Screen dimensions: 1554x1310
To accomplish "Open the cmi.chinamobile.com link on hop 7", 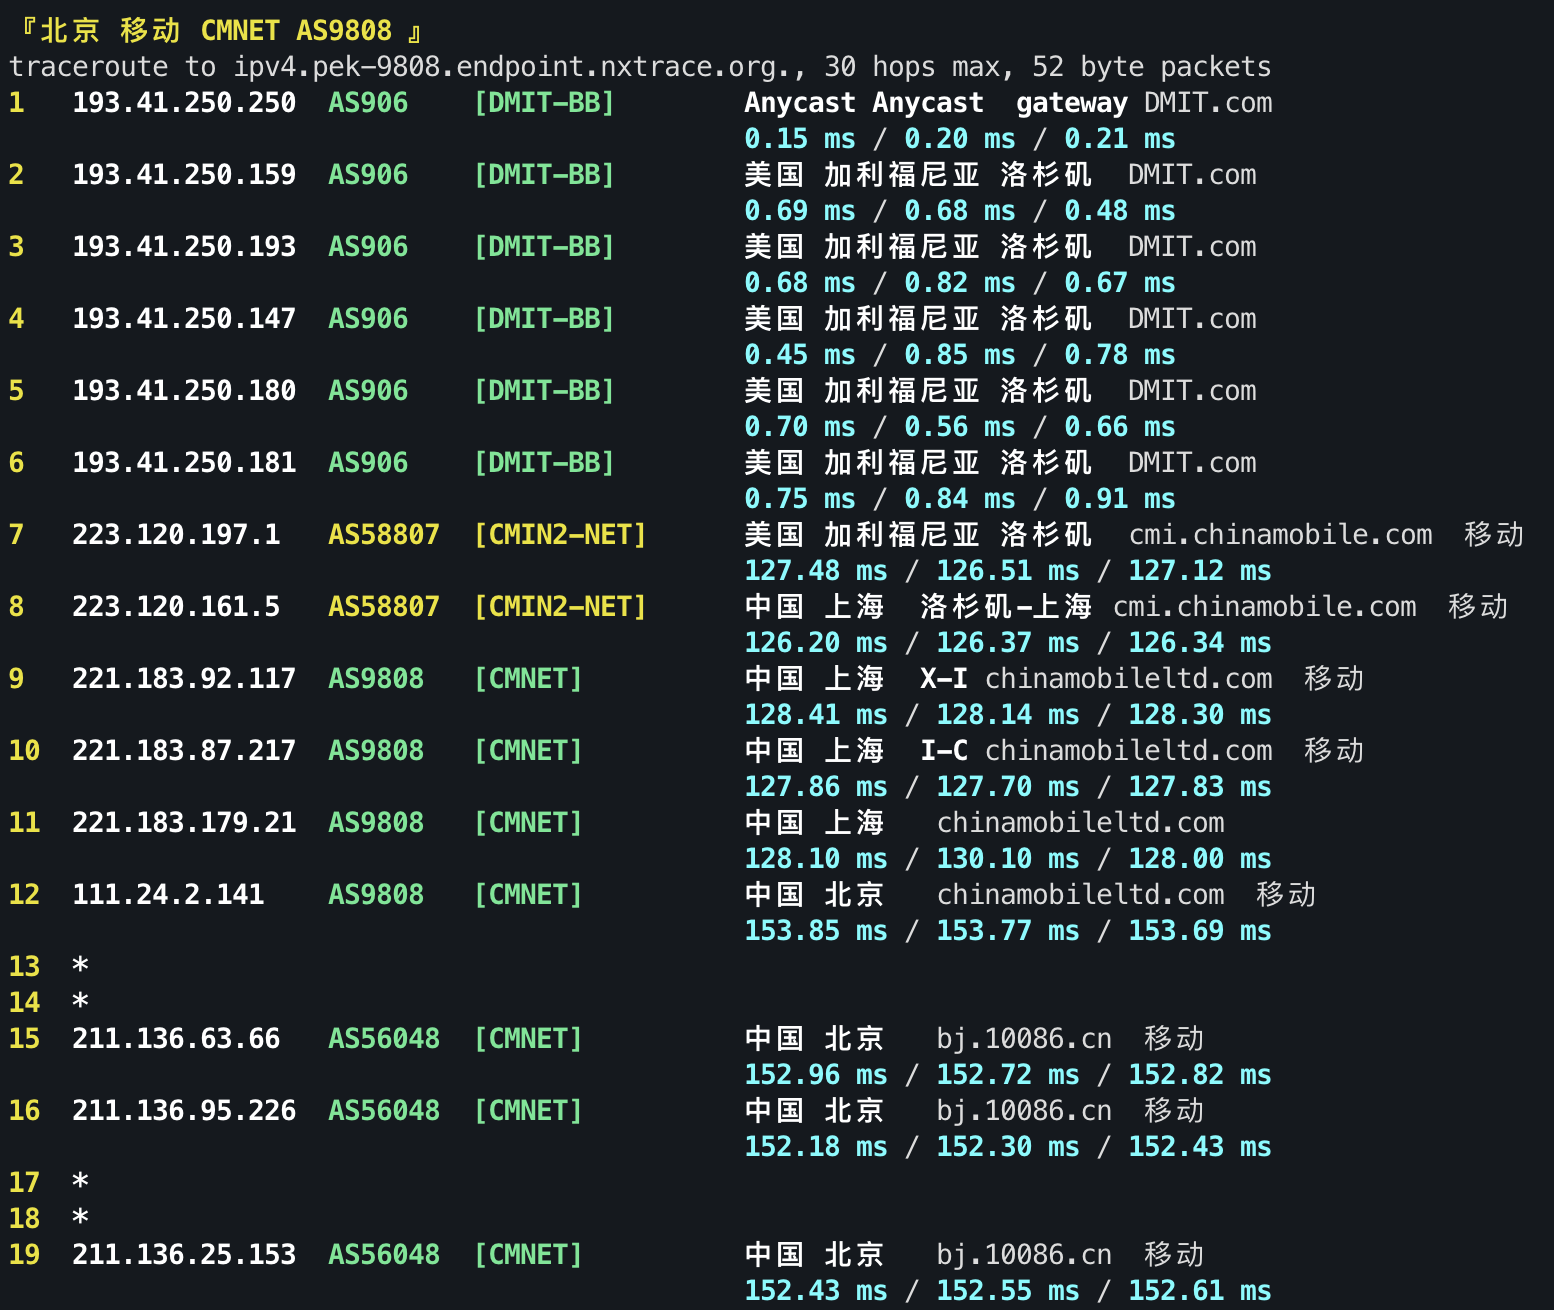I will pyautogui.click(x=1281, y=535).
